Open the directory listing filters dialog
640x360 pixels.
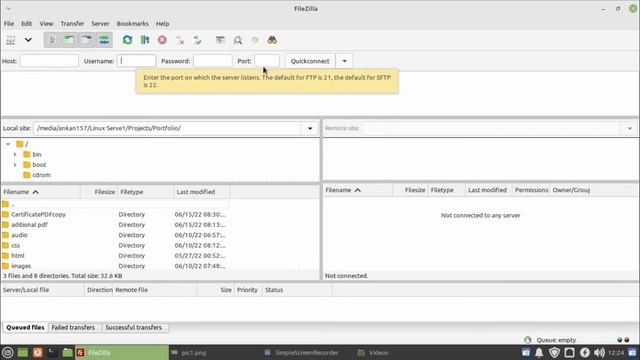[x=220, y=40]
